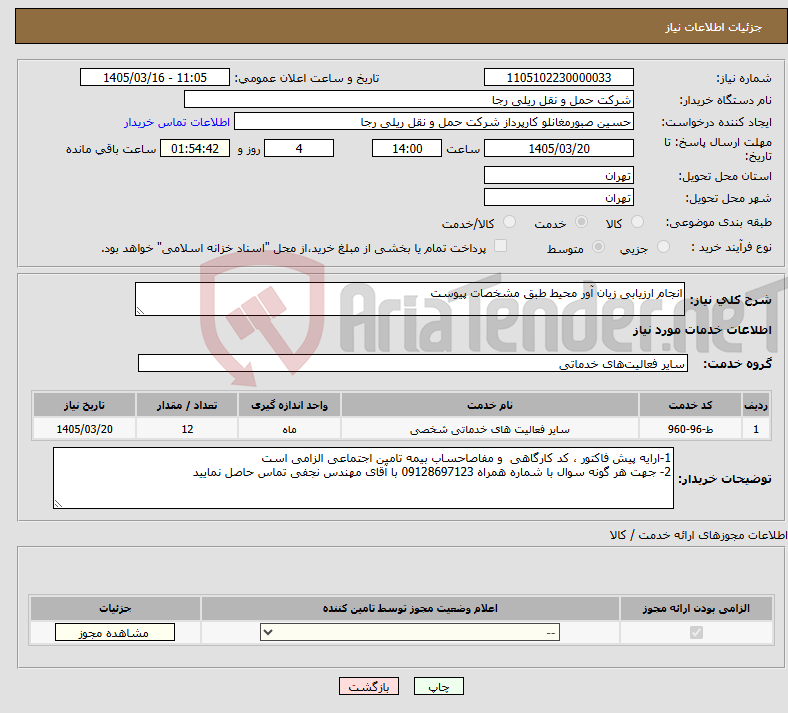788x713 pixels.
Task: Click the ردیف column header
Action: click(756, 405)
